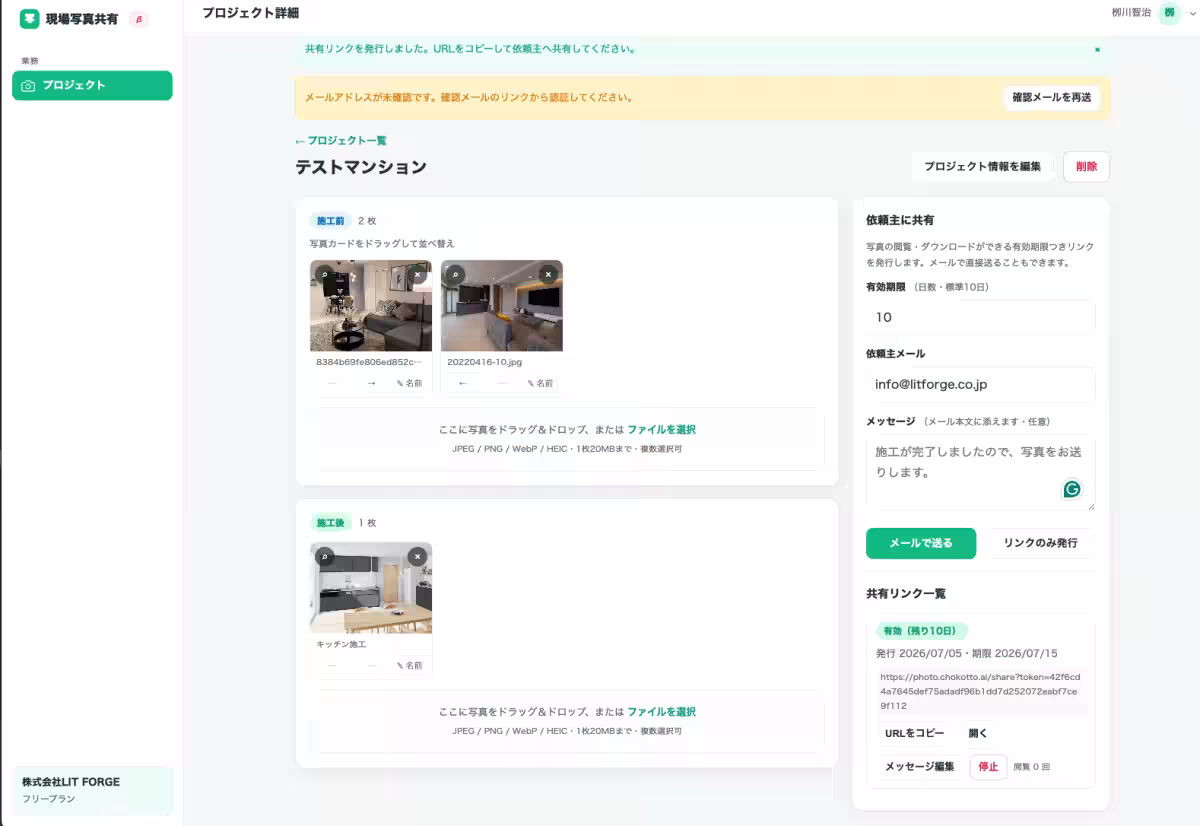Click the Grammarly icon in message box

pos(1072,489)
